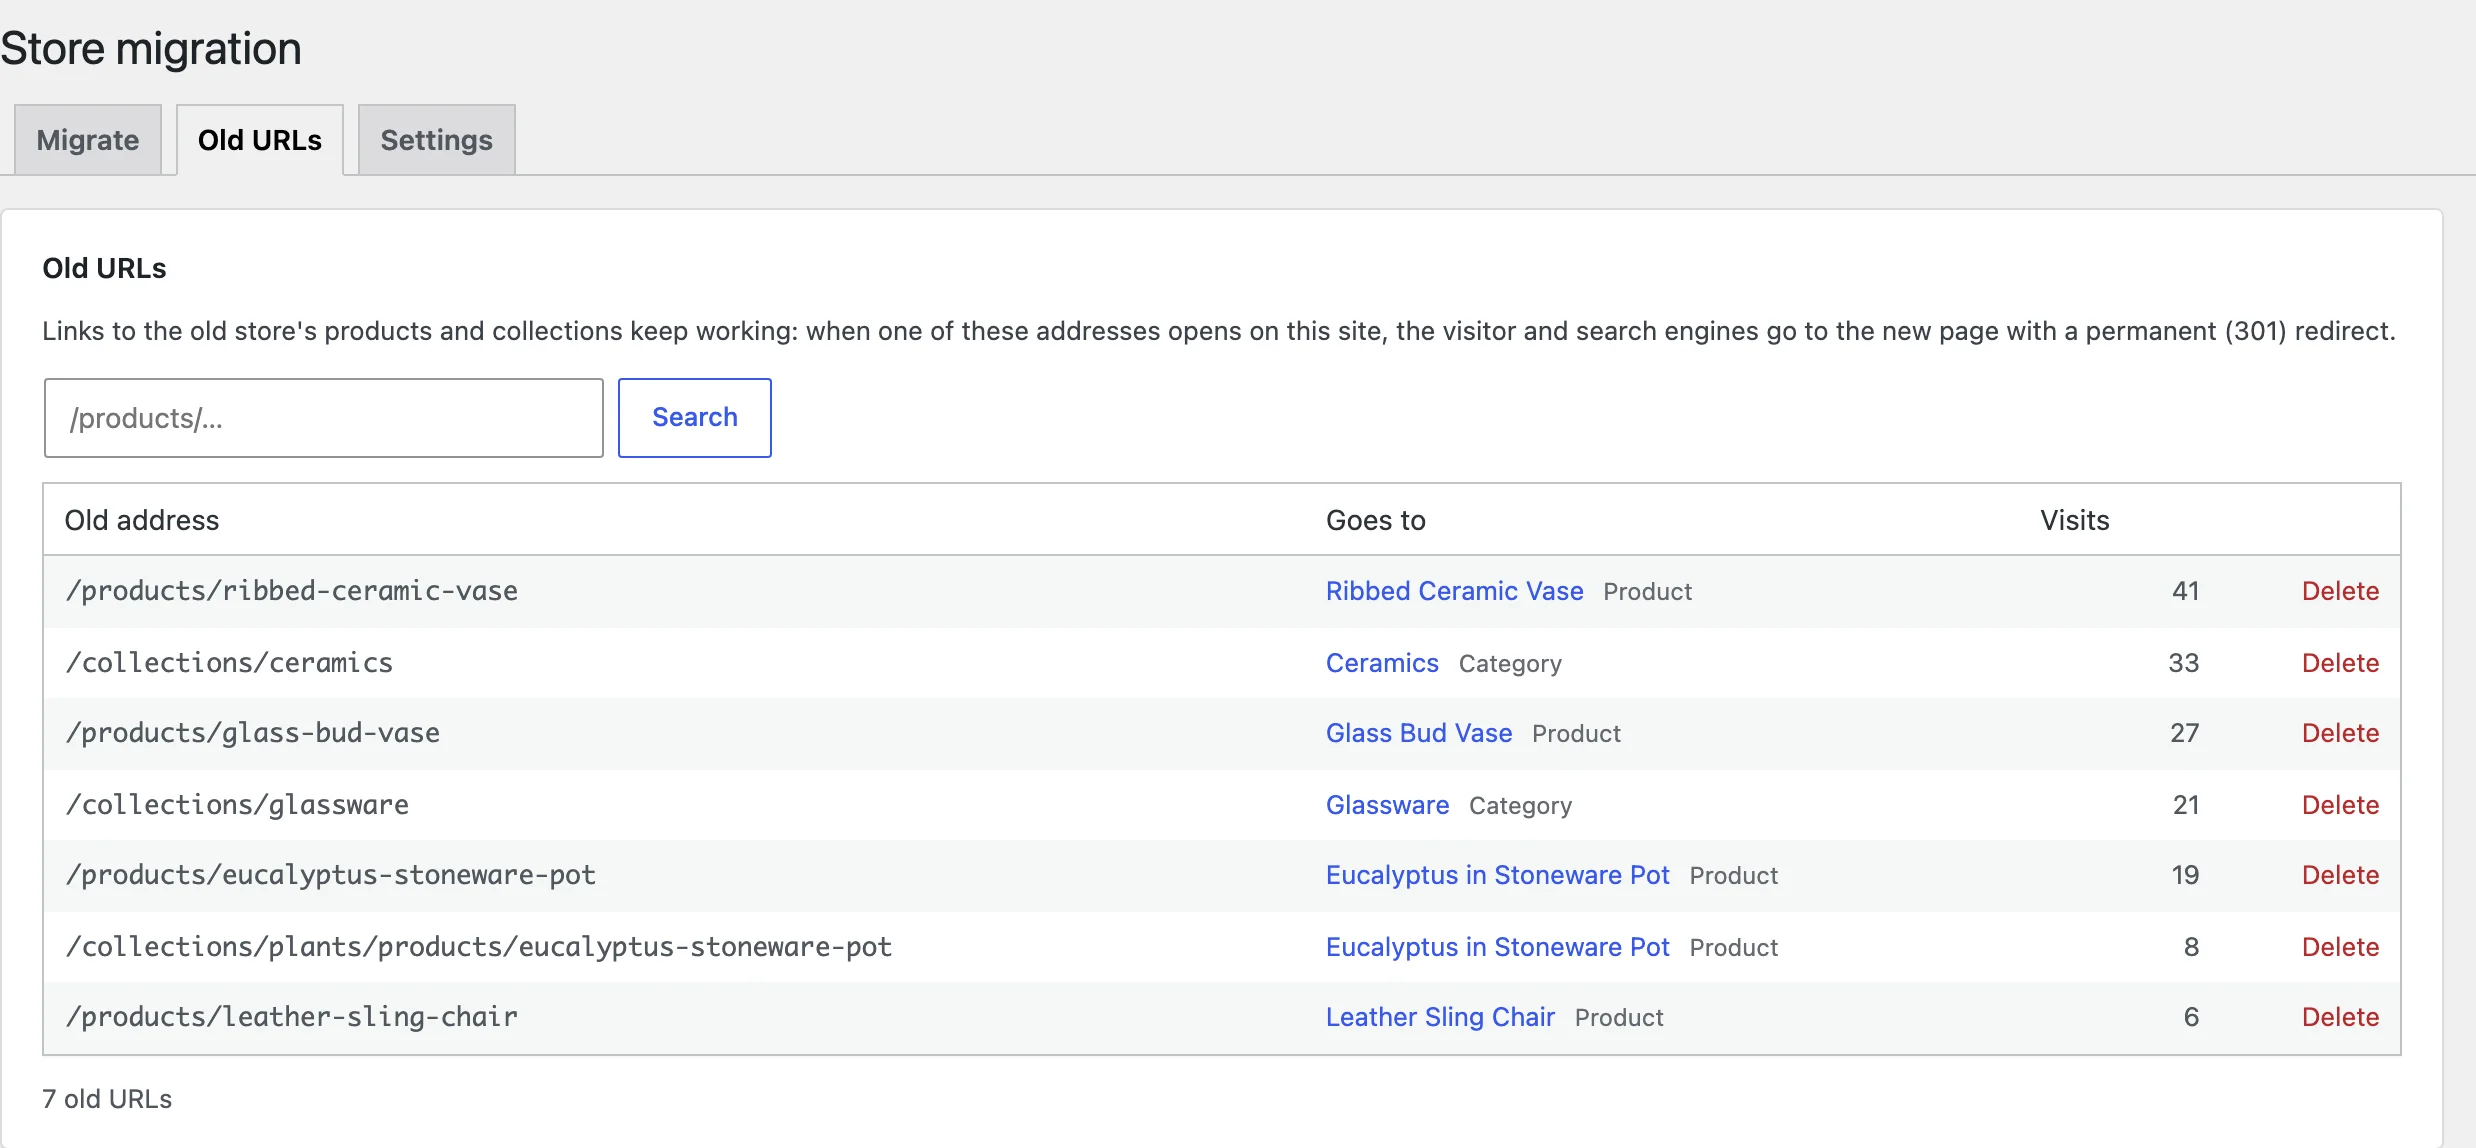Viewport: 2476px width, 1148px height.
Task: Click the visits count 33
Action: click(x=2184, y=663)
